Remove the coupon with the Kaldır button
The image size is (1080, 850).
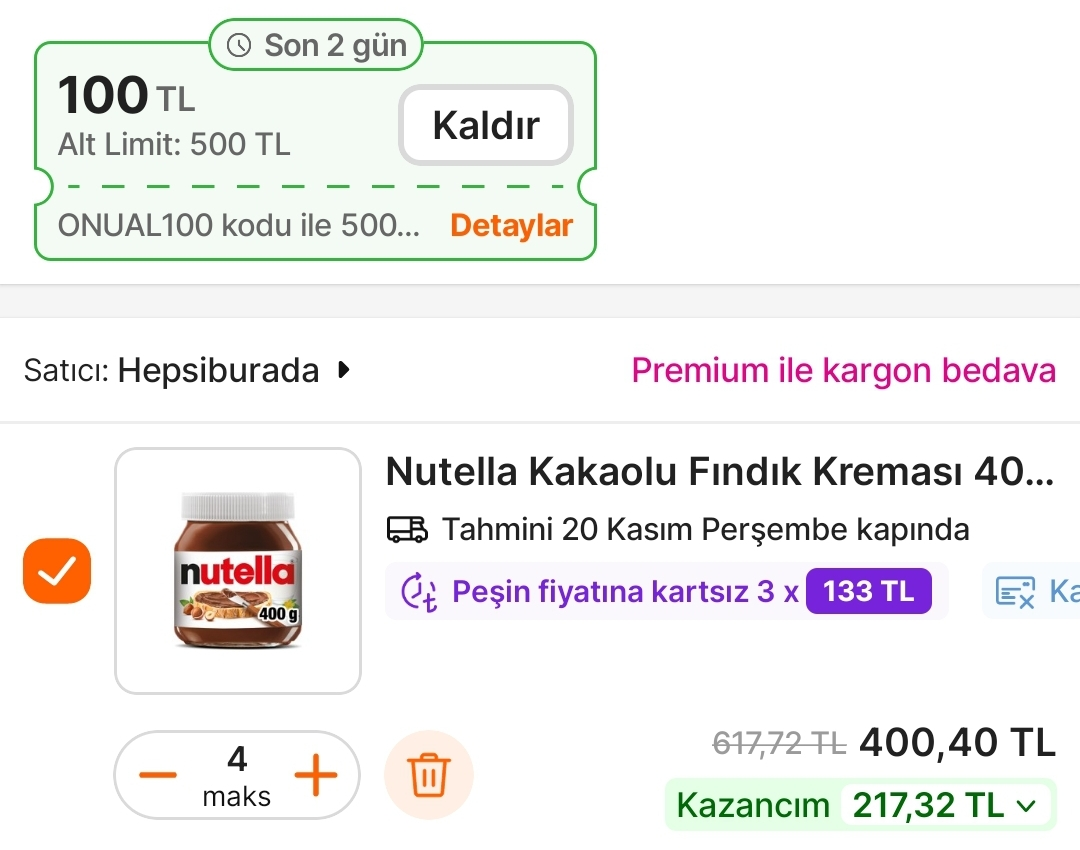point(486,125)
